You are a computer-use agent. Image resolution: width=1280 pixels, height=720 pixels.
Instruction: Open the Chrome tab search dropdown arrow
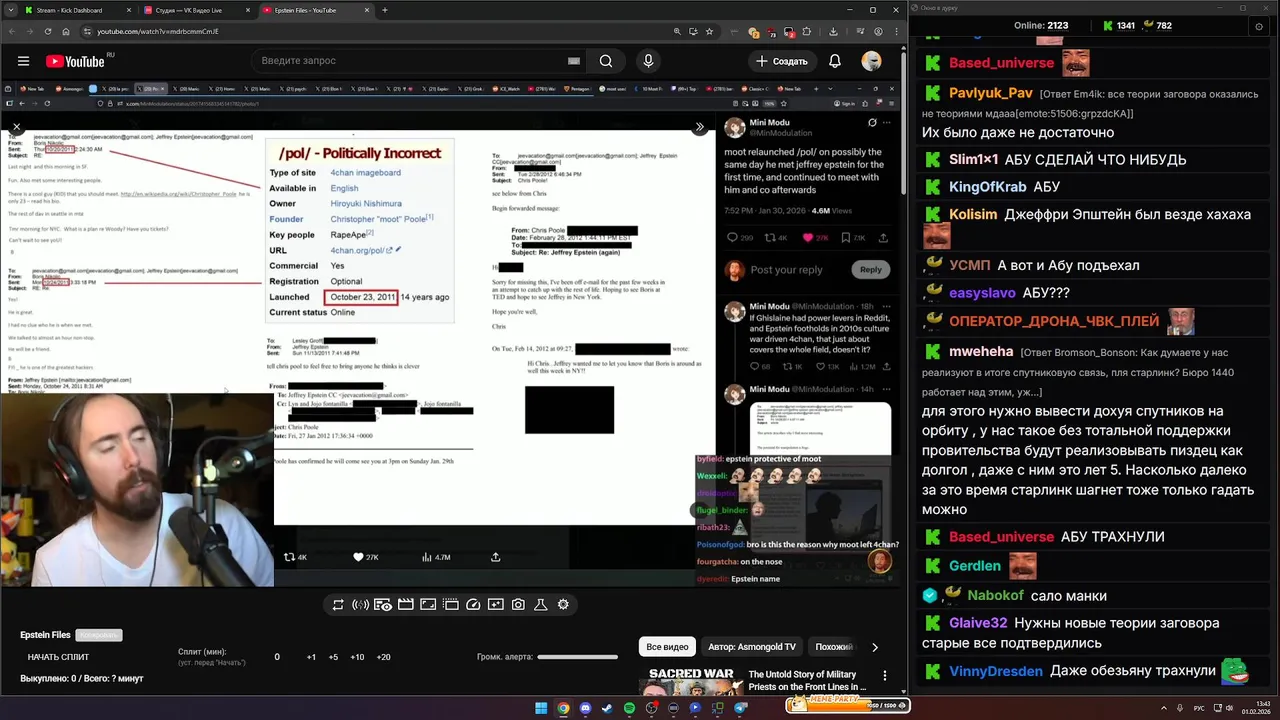(11, 10)
